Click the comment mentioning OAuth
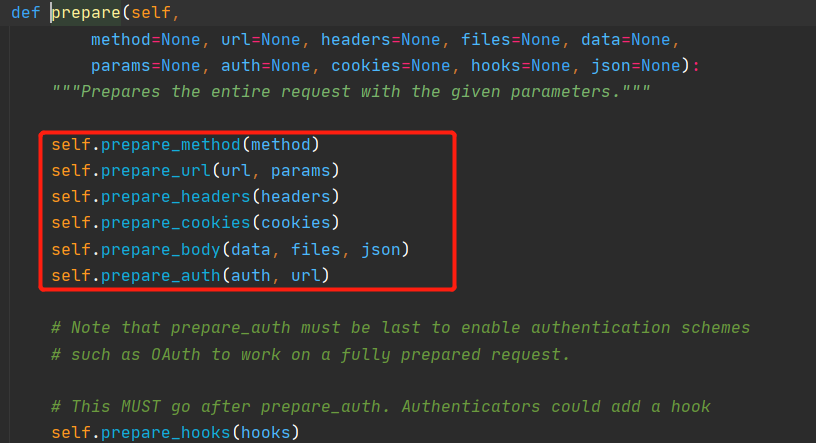 (310, 353)
